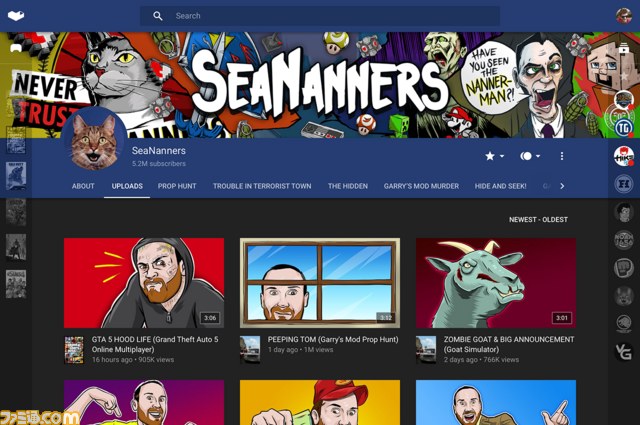Toggle the notification switch icon
This screenshot has width=640, height=425.
526,156
